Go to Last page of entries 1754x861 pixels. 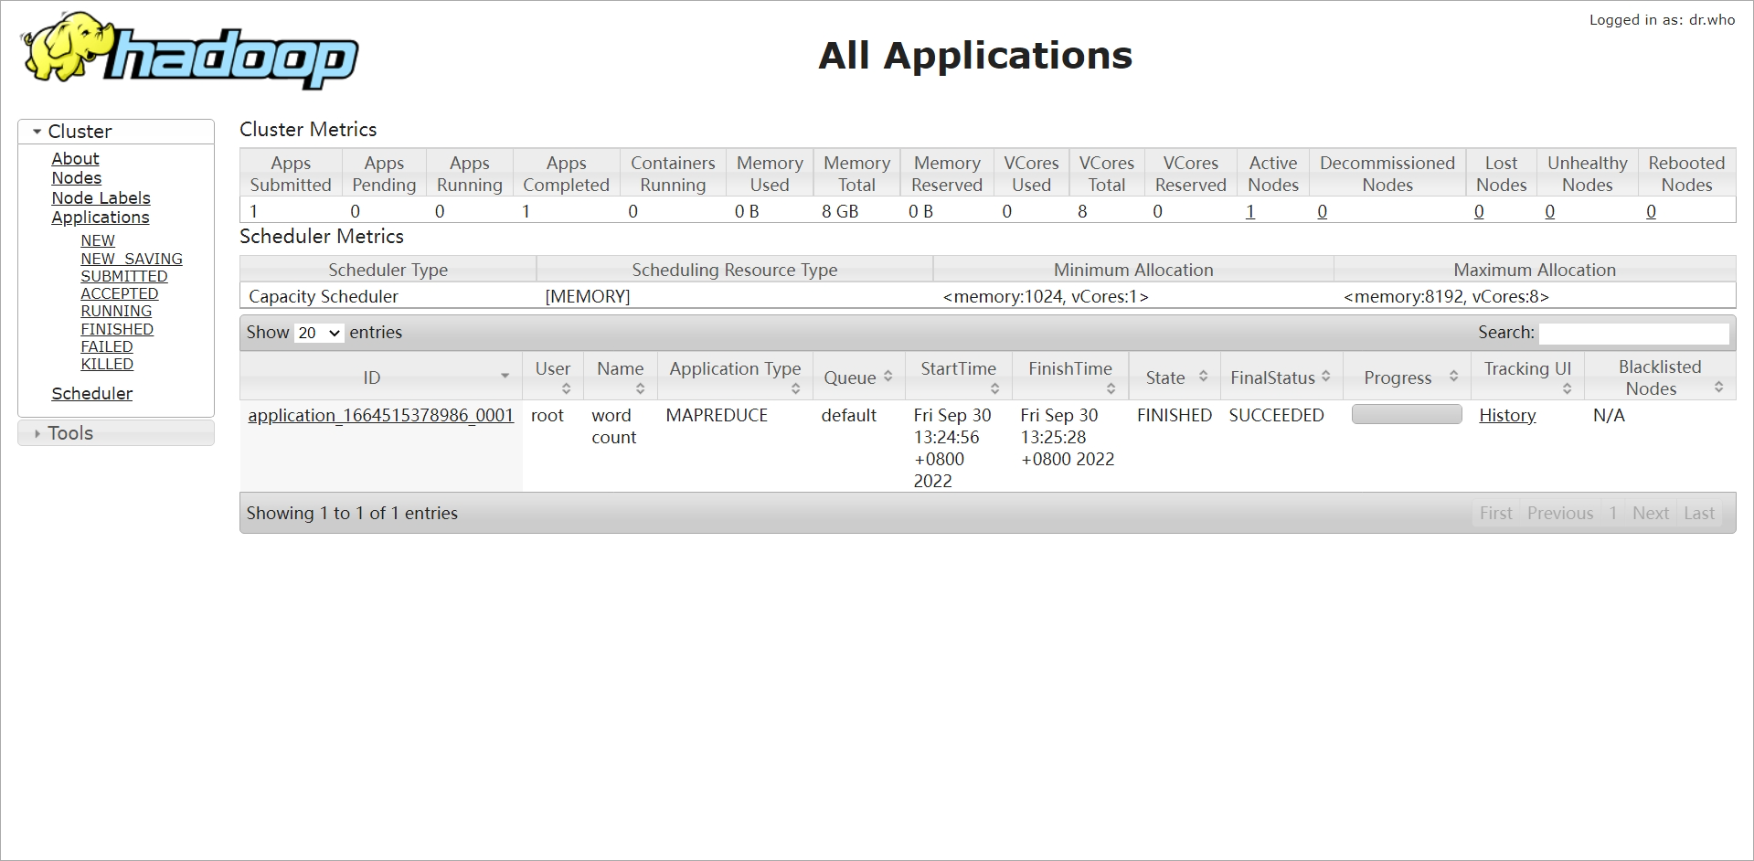pos(1699,513)
